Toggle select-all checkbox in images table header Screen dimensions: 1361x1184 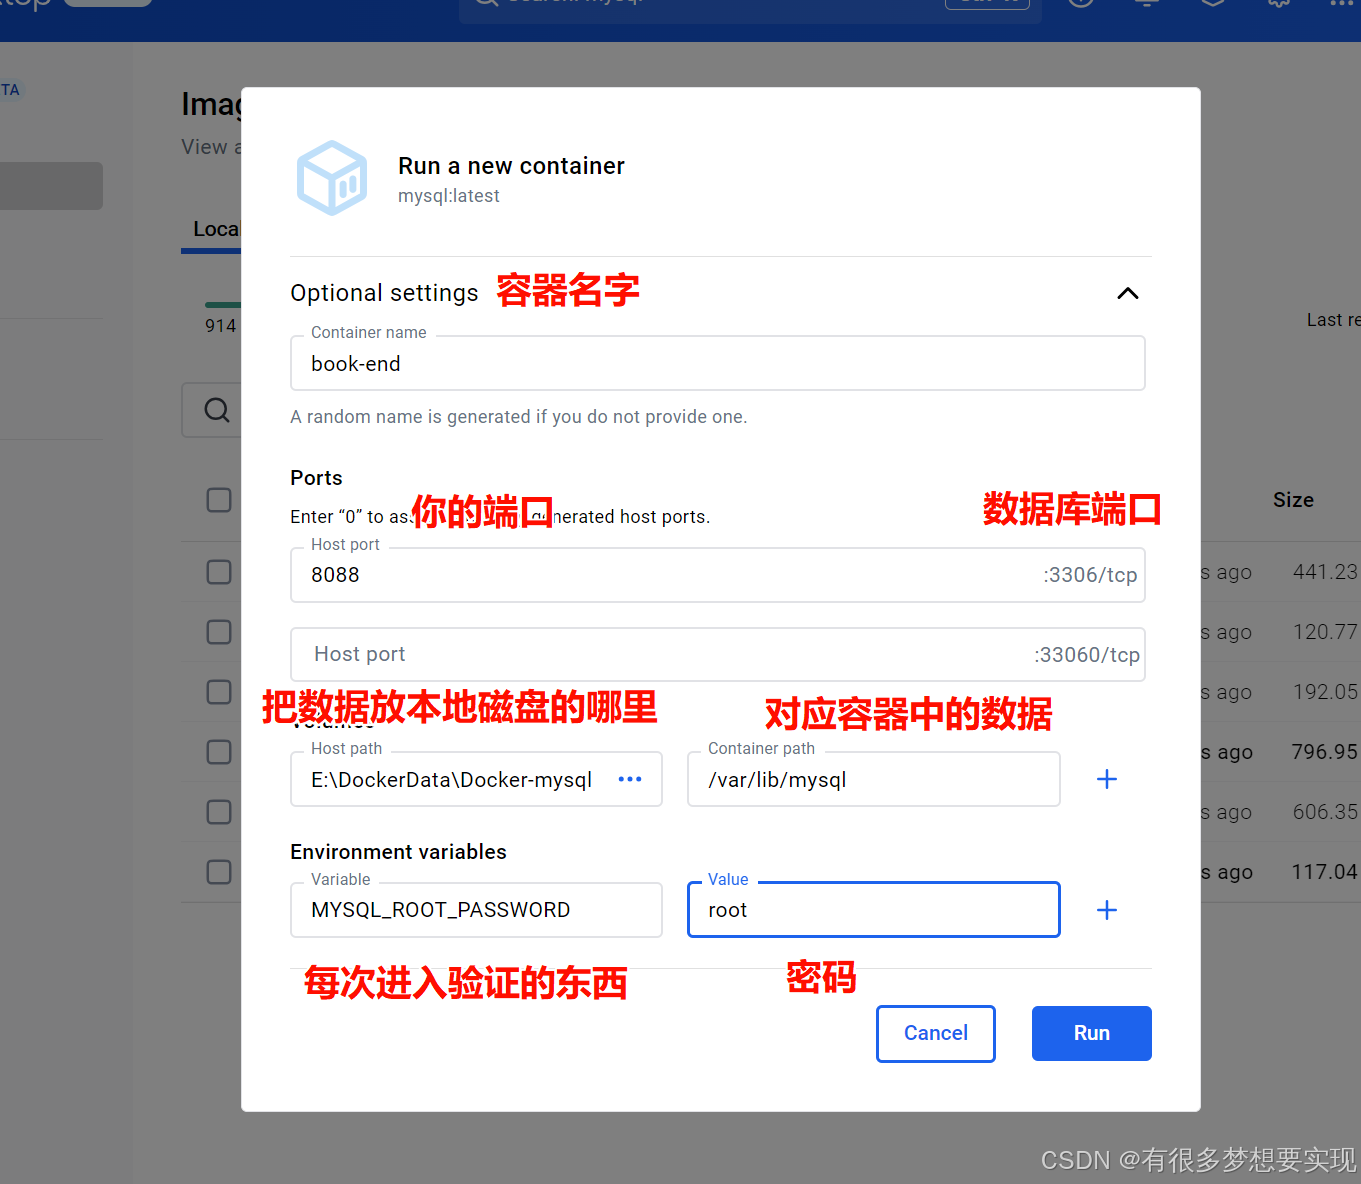click(x=219, y=500)
